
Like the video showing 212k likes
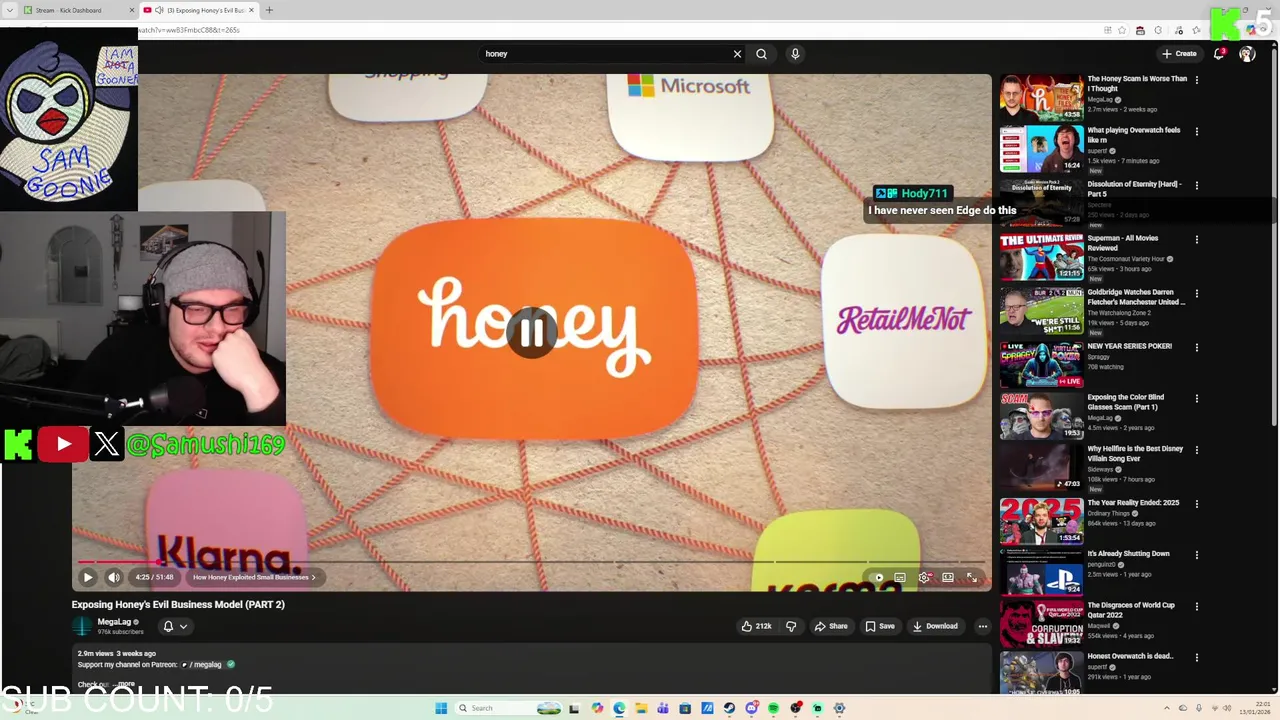point(756,626)
